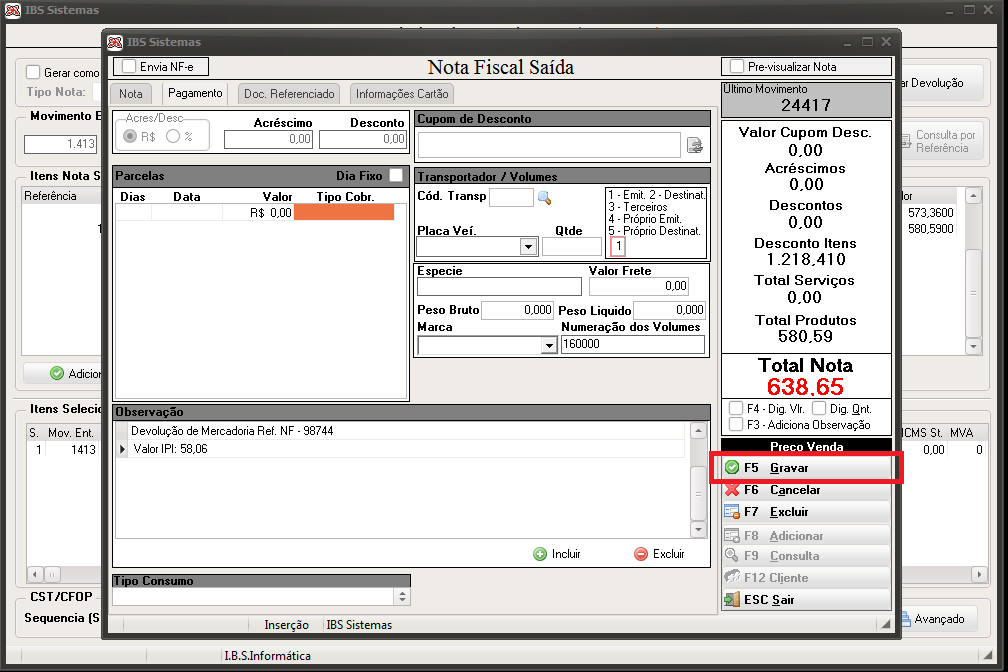Select the Informações Cartão tab
This screenshot has height=672, width=1008.
click(402, 94)
